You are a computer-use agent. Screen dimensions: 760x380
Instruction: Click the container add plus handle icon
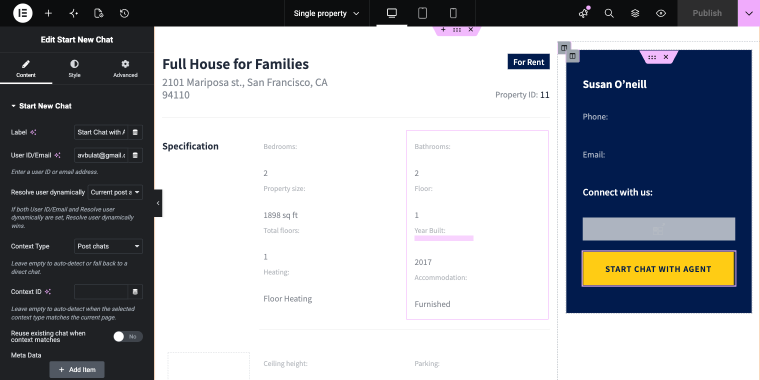pyautogui.click(x=443, y=30)
